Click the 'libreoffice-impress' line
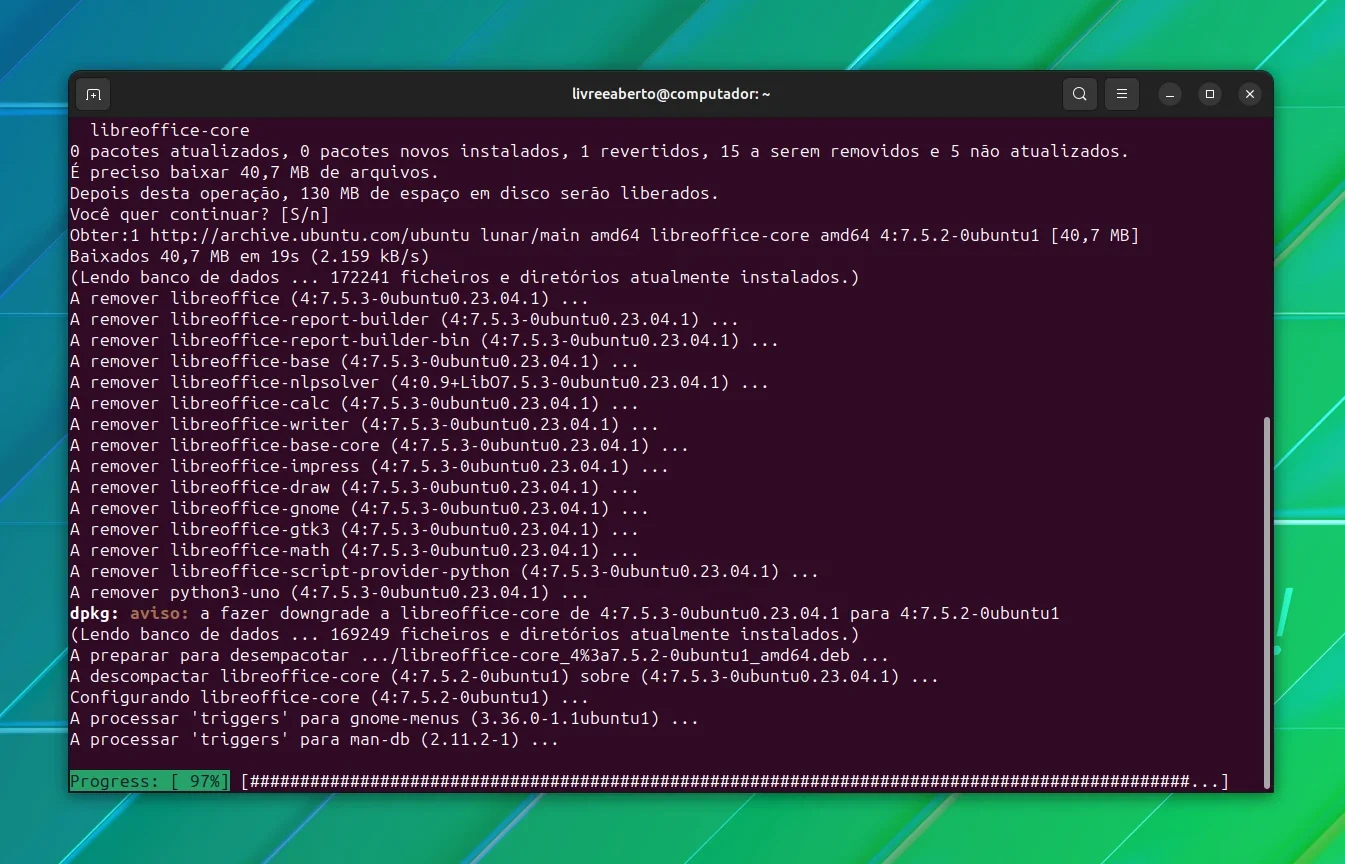The width and height of the screenshot is (1345, 864). [x=370, y=466]
